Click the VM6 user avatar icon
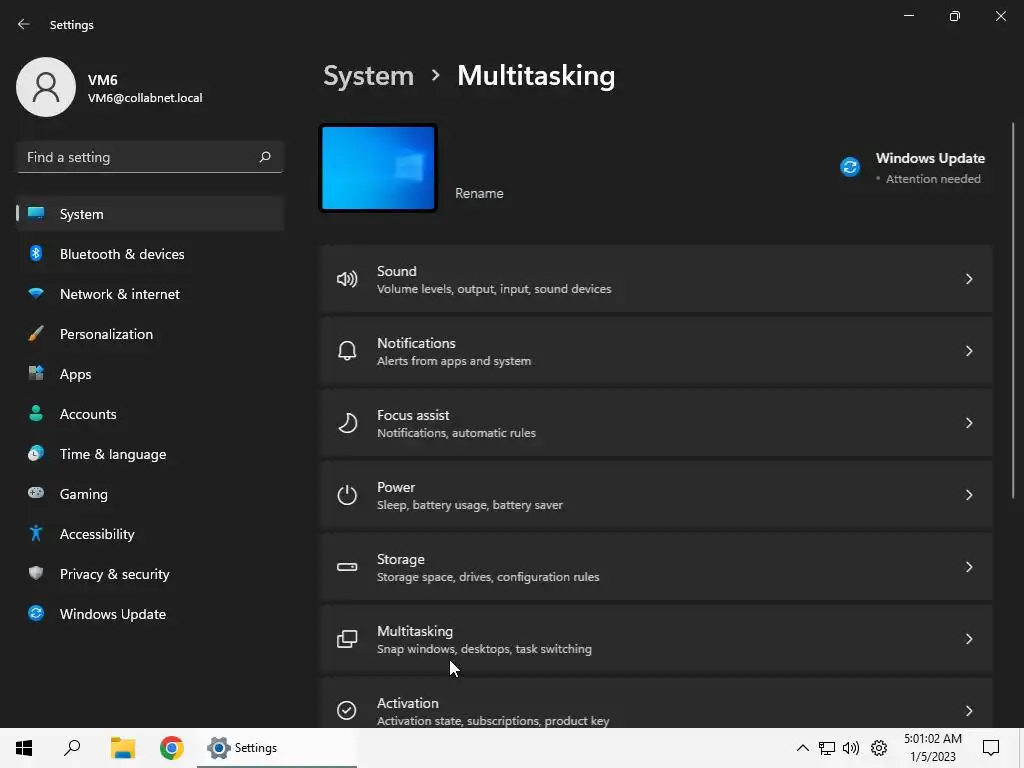The height and width of the screenshot is (768, 1024). click(46, 87)
